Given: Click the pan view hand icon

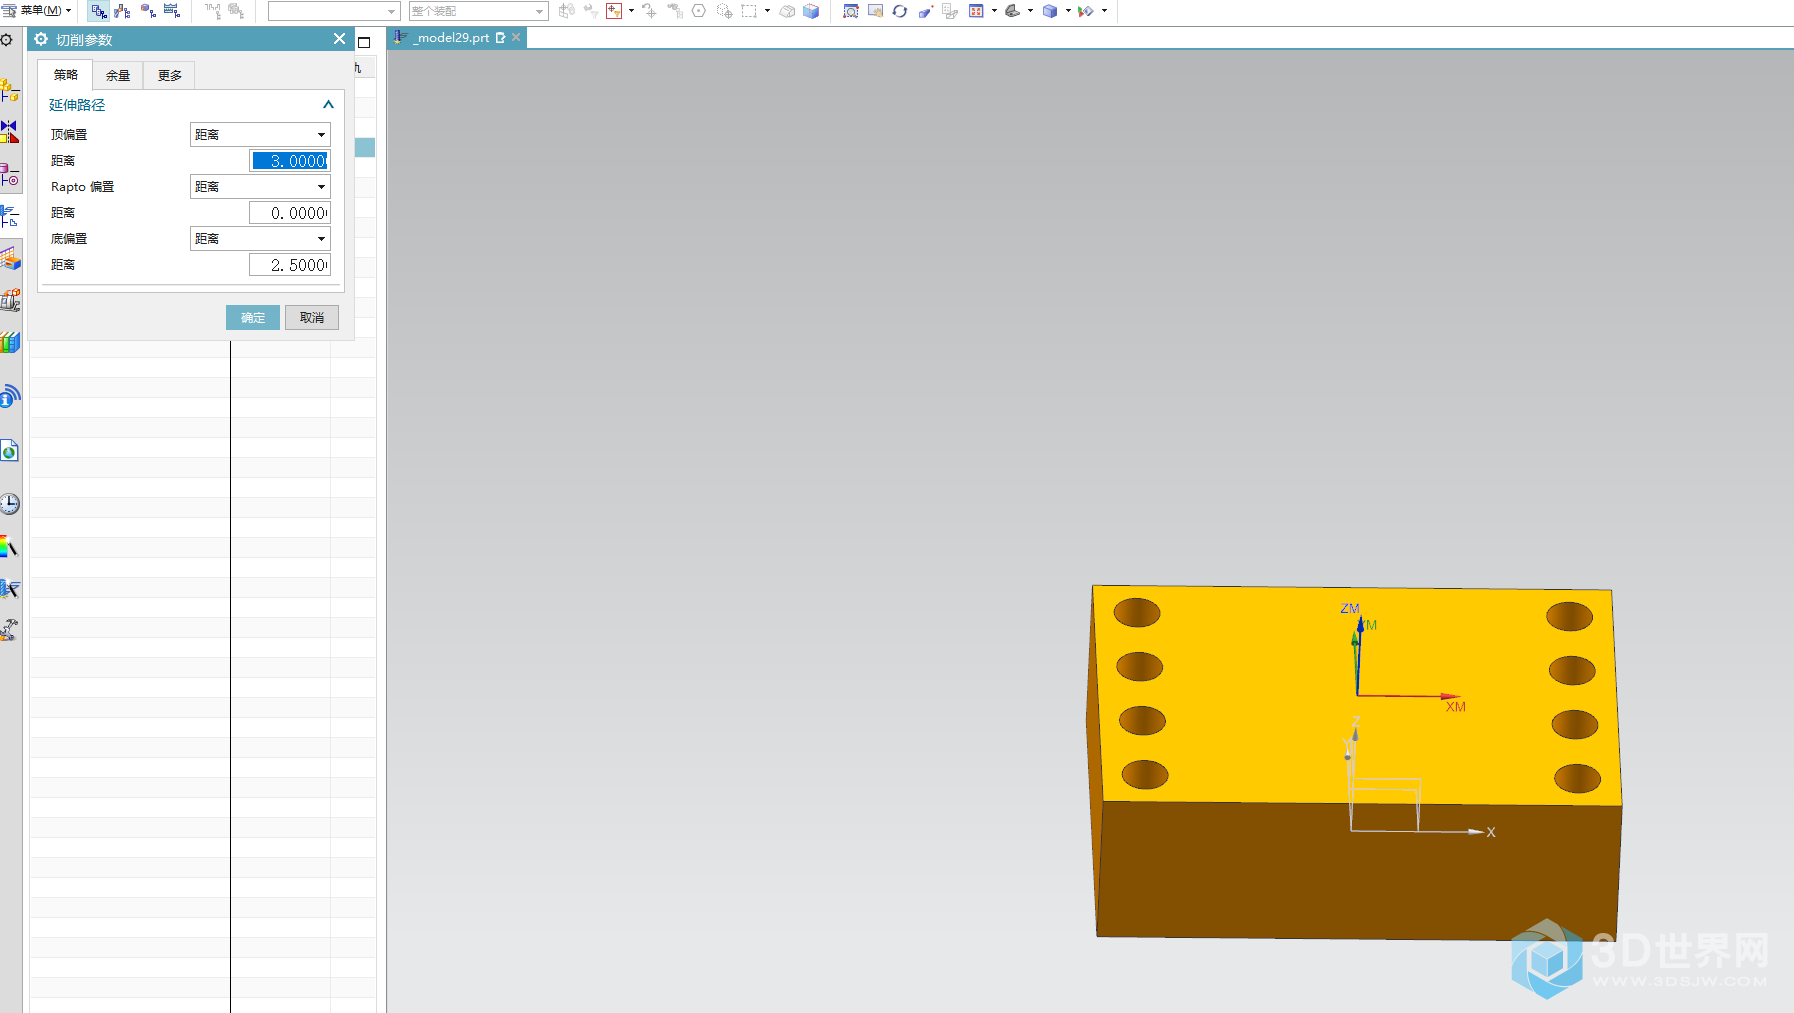Looking at the screenshot, I should coord(875,11).
